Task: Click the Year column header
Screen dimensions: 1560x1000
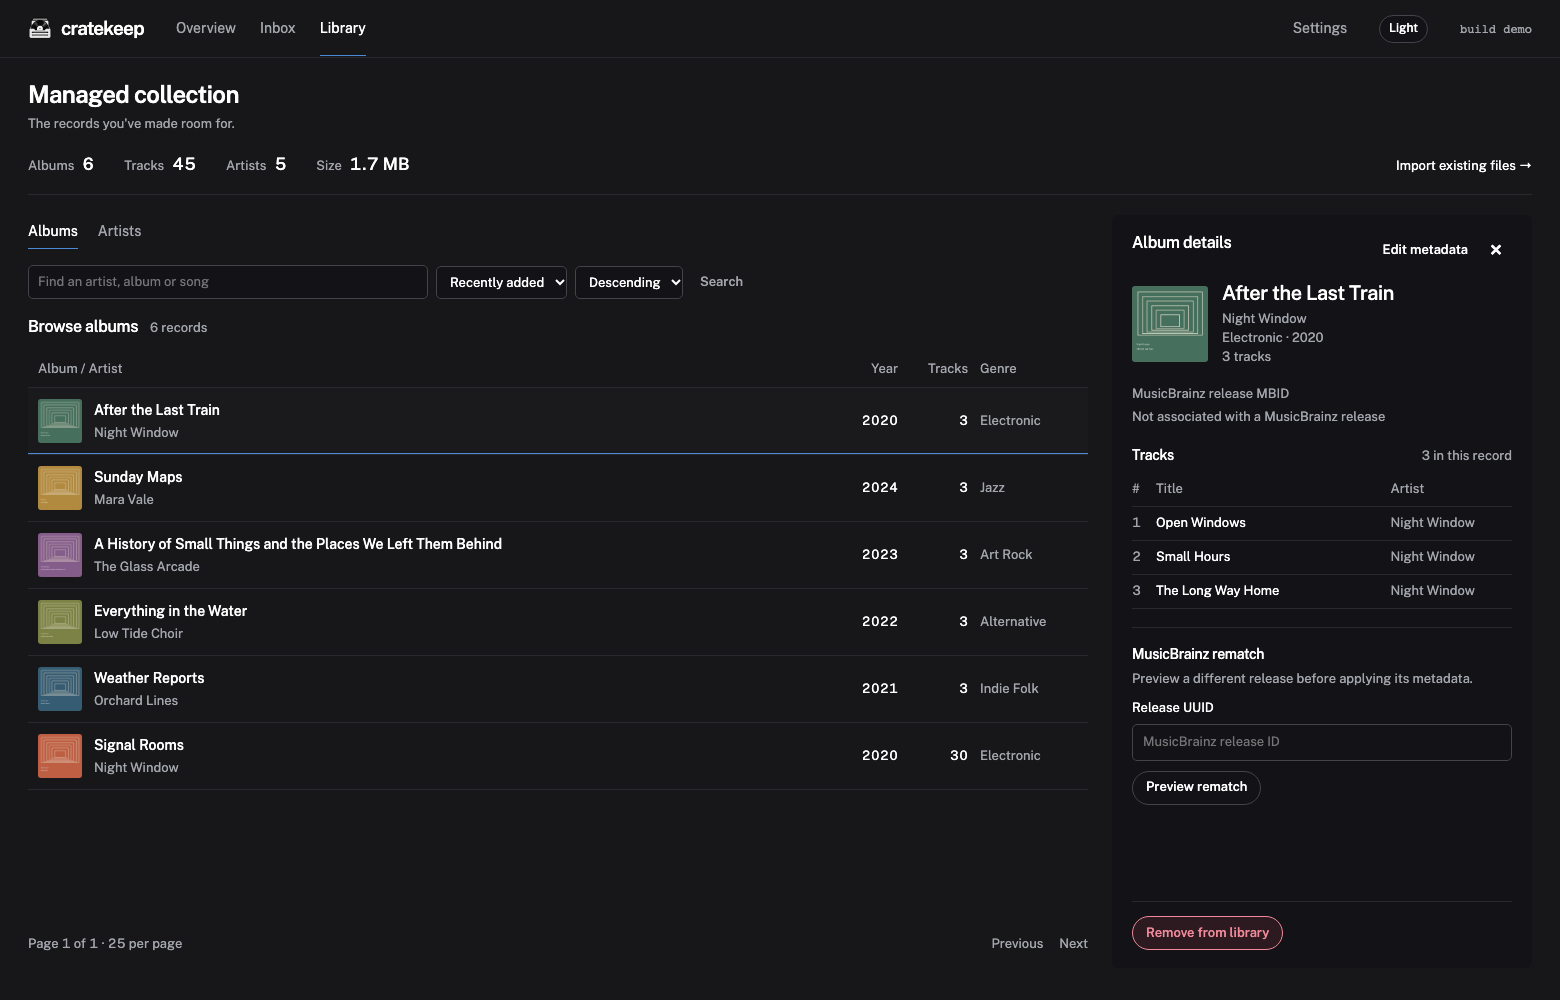Action: (x=884, y=369)
